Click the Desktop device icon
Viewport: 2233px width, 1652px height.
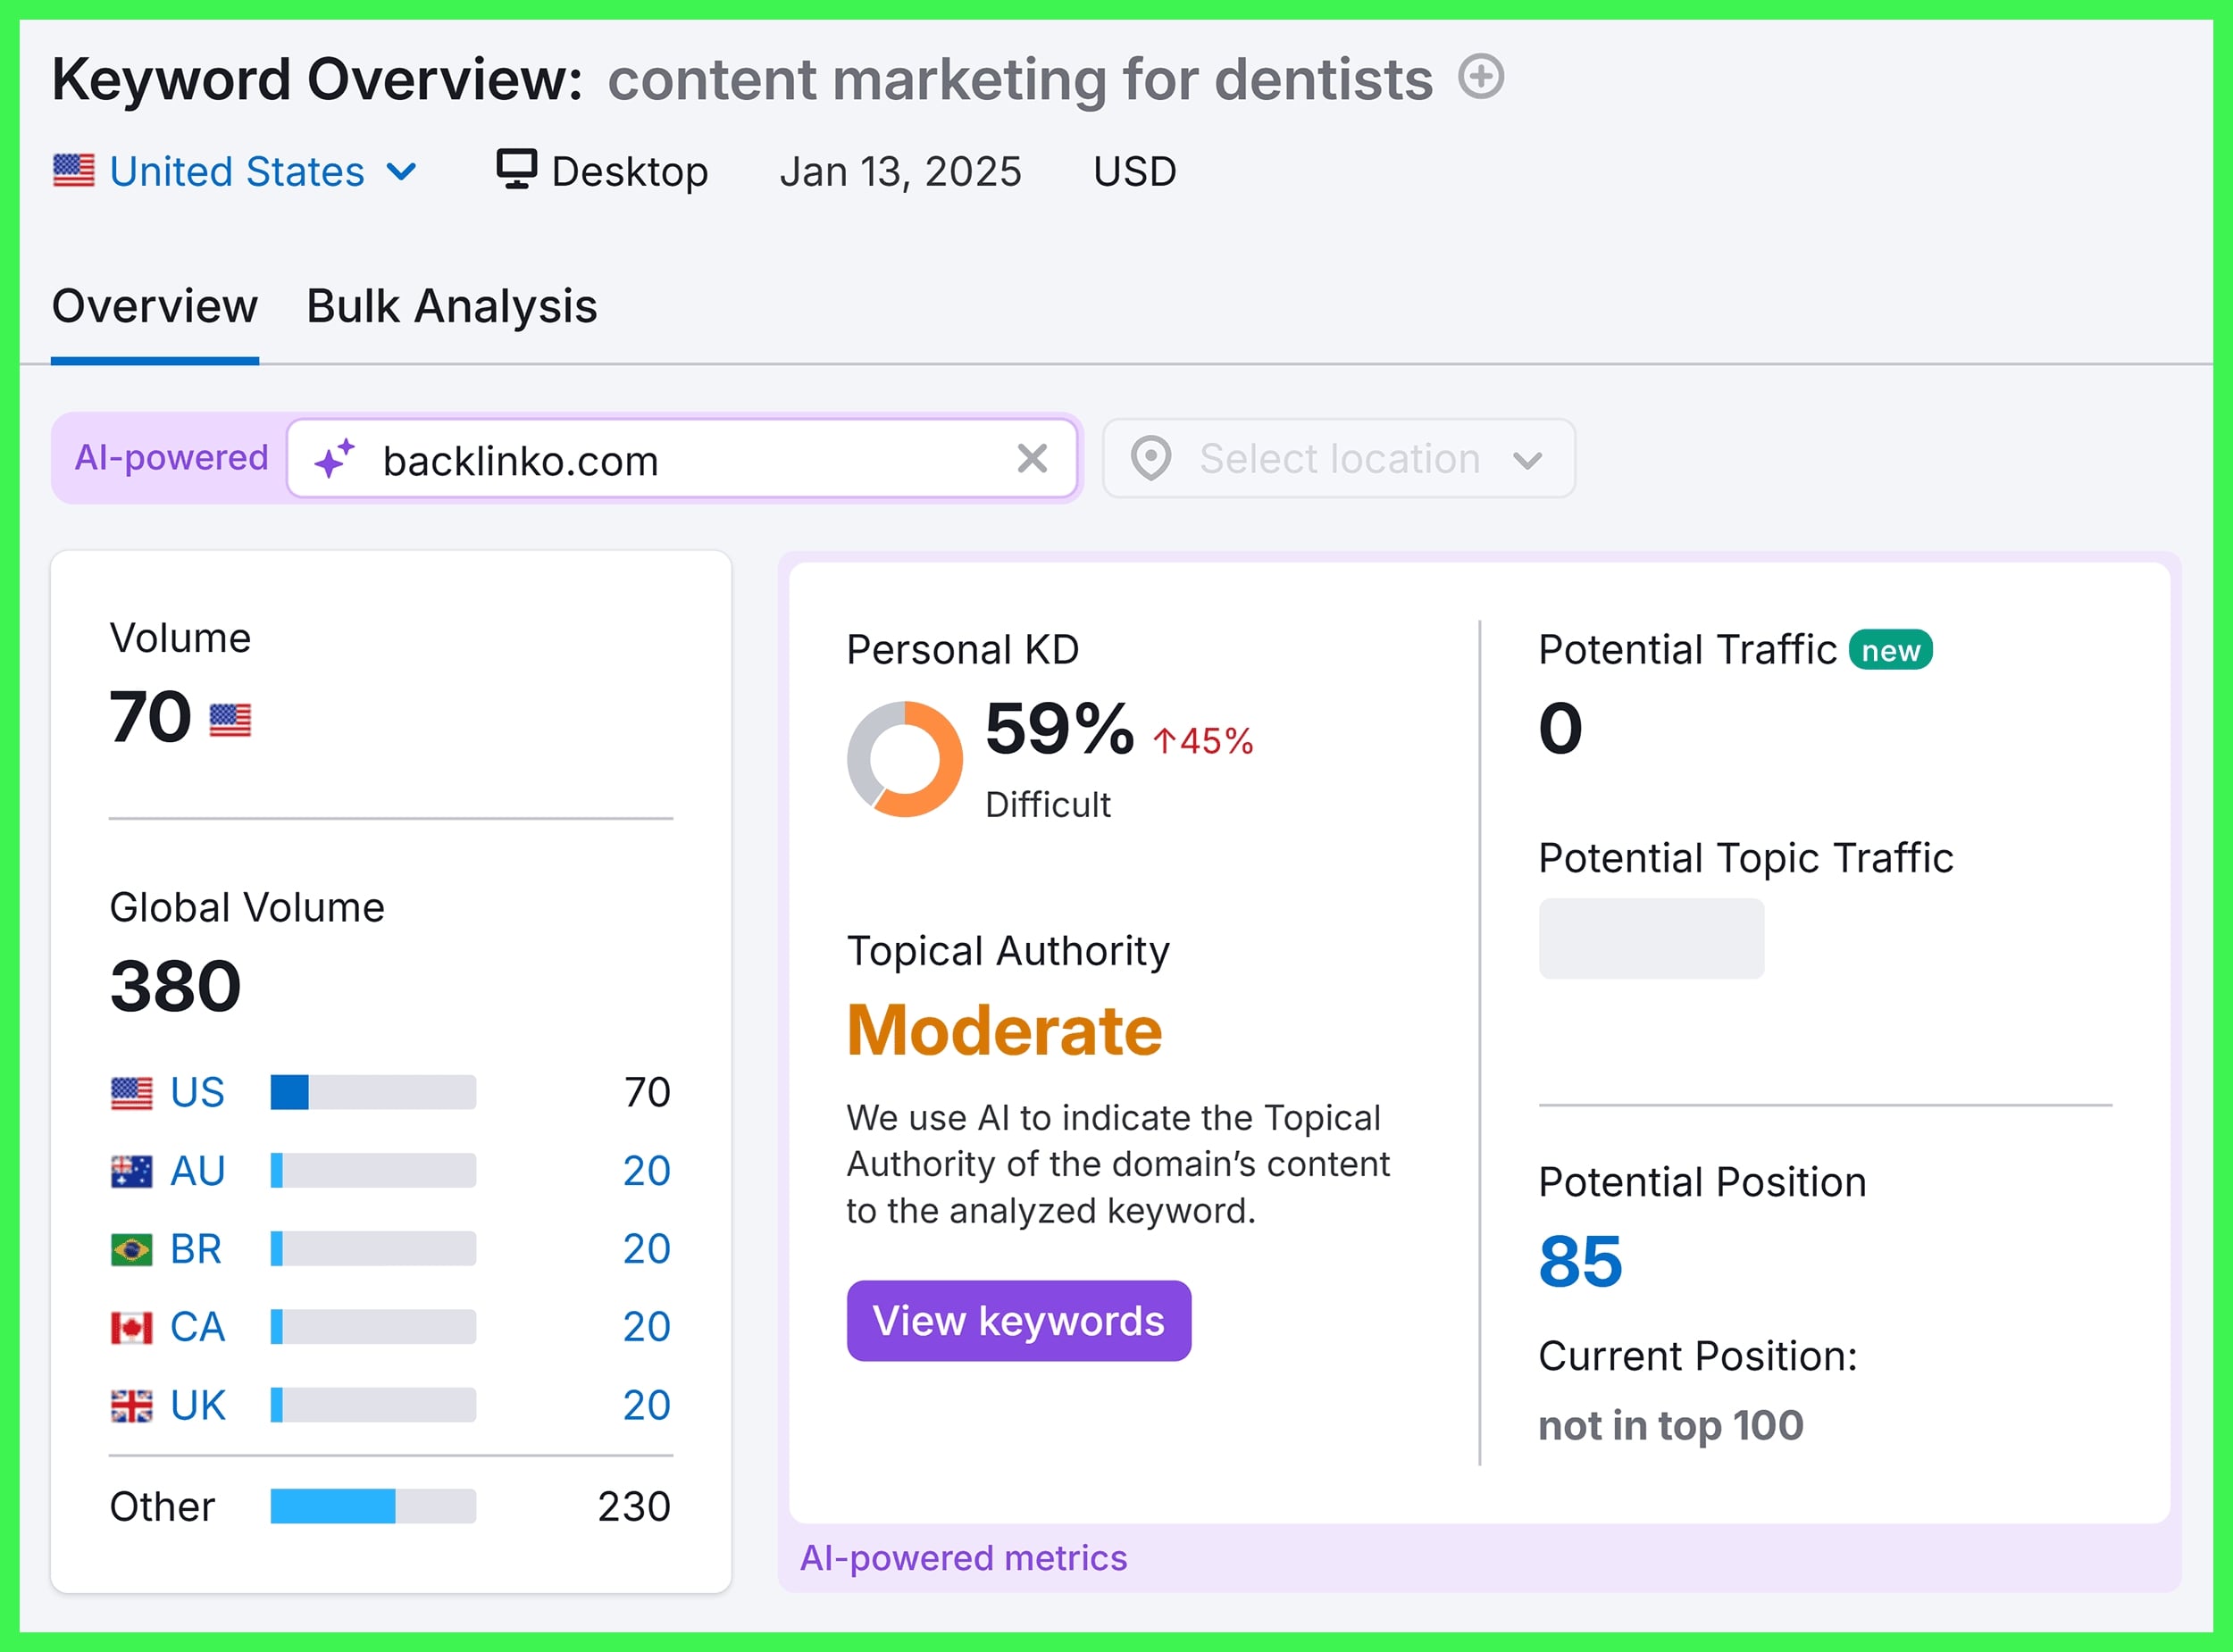click(516, 169)
